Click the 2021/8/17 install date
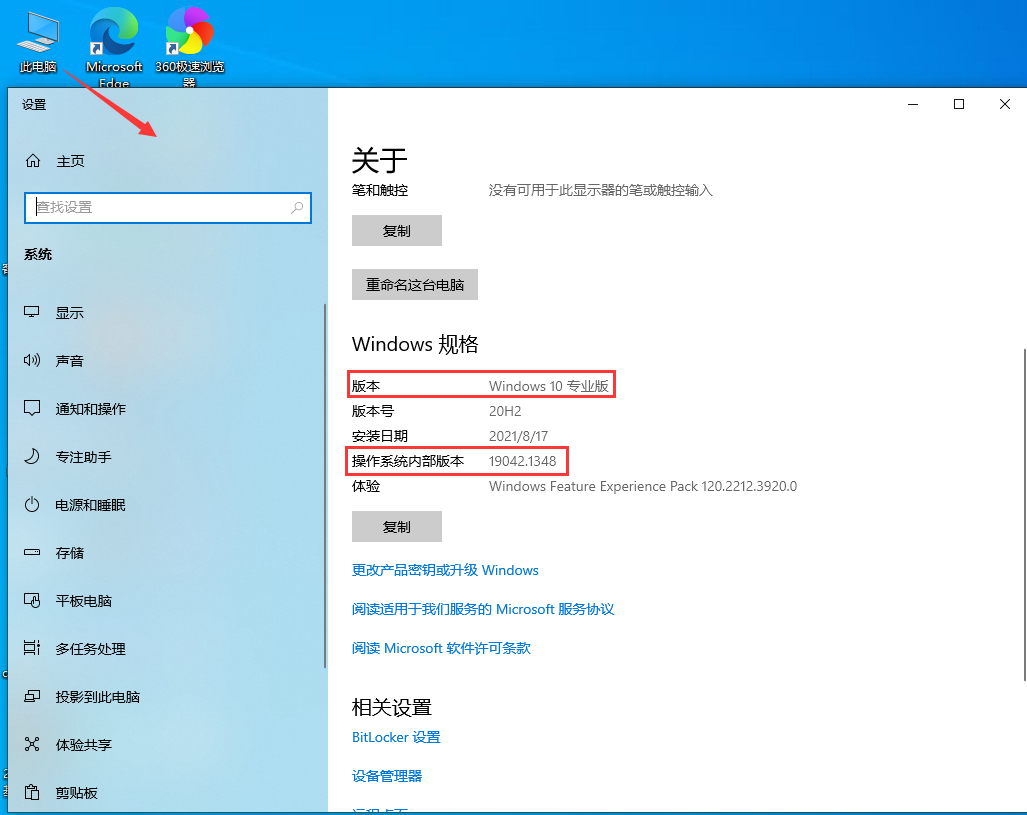This screenshot has width=1027, height=815. pyautogui.click(x=519, y=436)
